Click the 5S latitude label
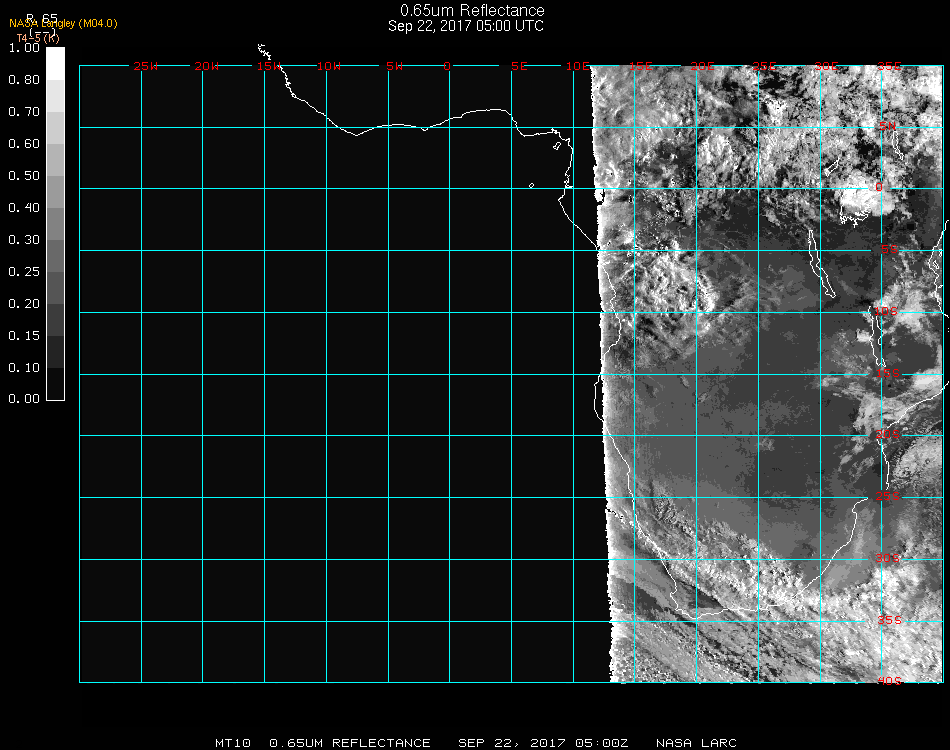 pyautogui.click(x=889, y=250)
